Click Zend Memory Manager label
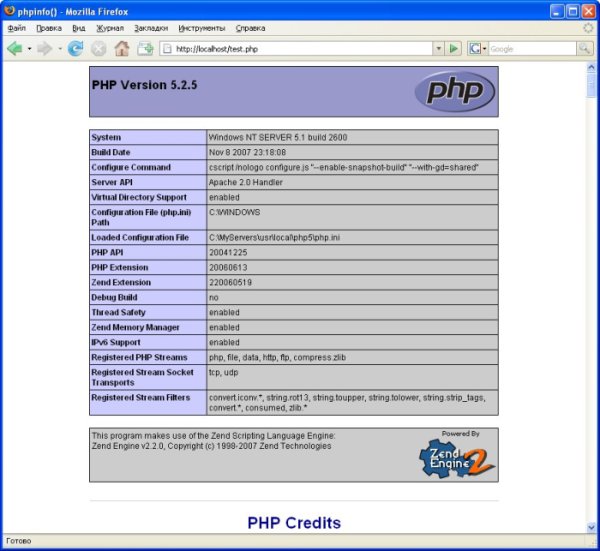The width and height of the screenshot is (600, 551). coord(135,327)
